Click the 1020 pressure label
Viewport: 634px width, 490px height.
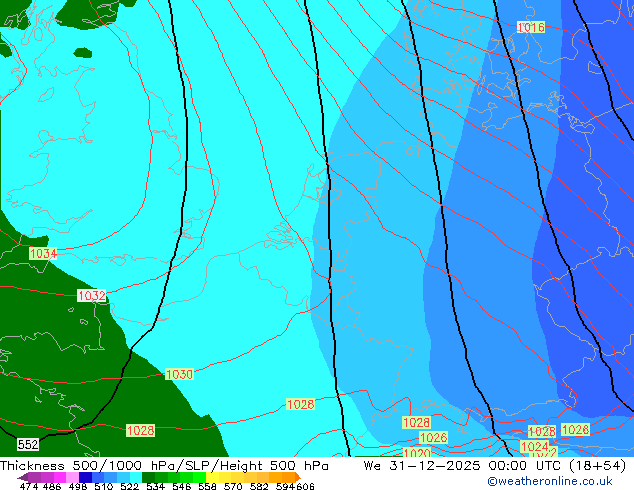(417, 453)
